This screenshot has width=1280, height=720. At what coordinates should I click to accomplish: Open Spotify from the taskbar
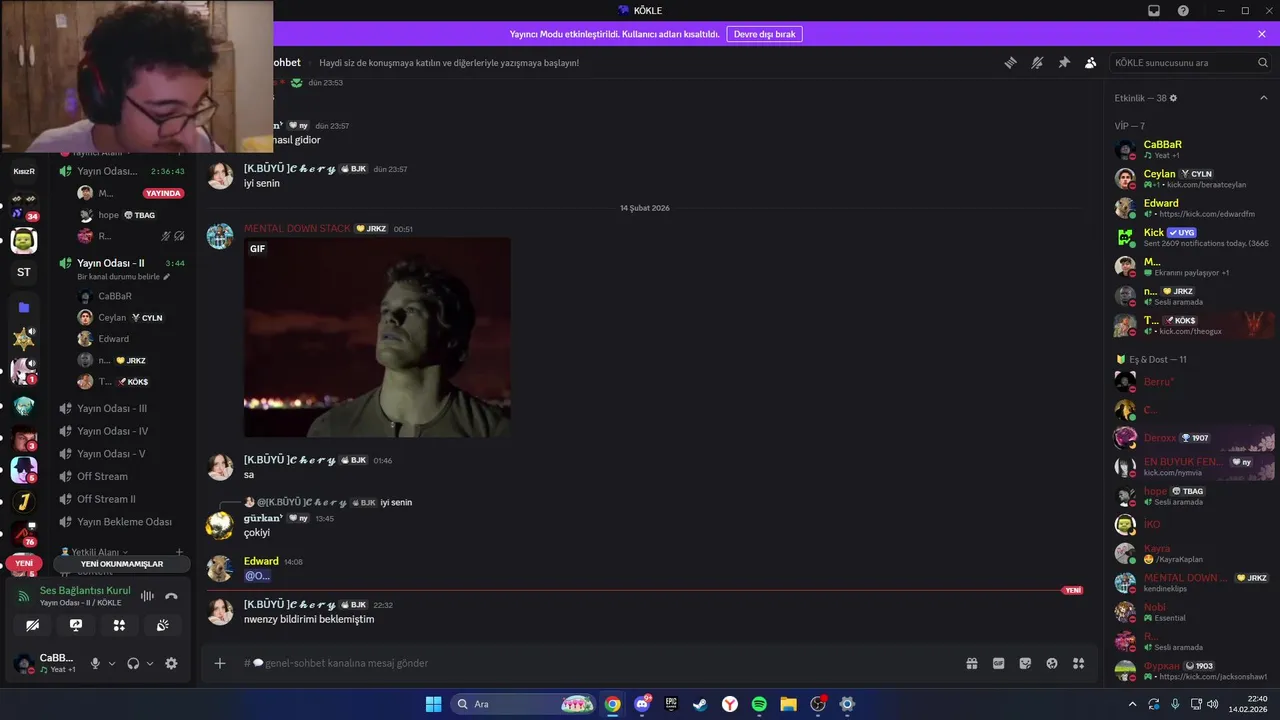coord(759,704)
